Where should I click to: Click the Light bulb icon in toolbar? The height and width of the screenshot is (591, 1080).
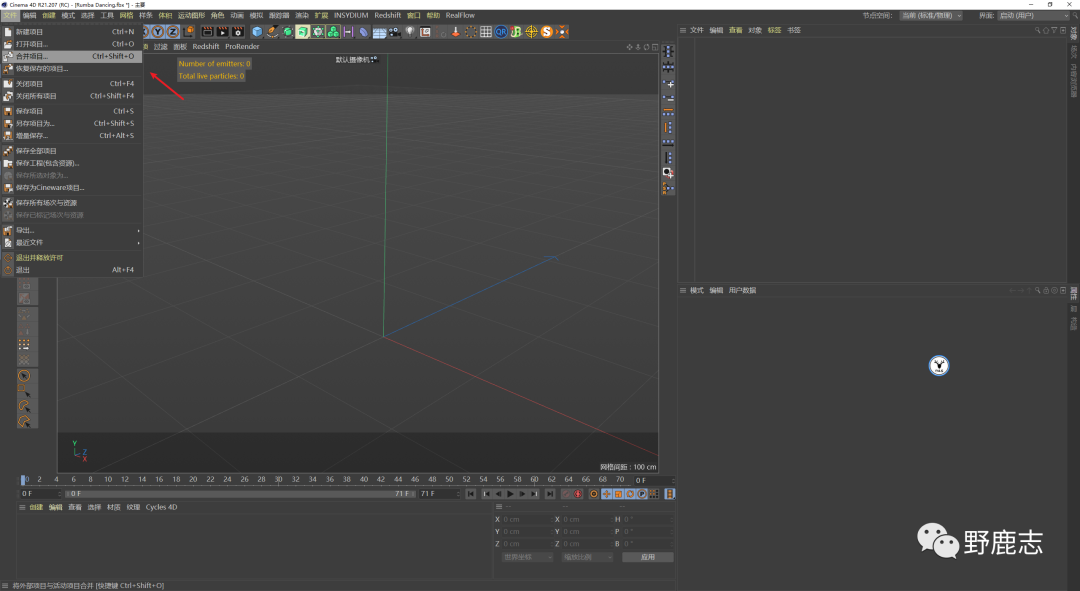[x=409, y=32]
